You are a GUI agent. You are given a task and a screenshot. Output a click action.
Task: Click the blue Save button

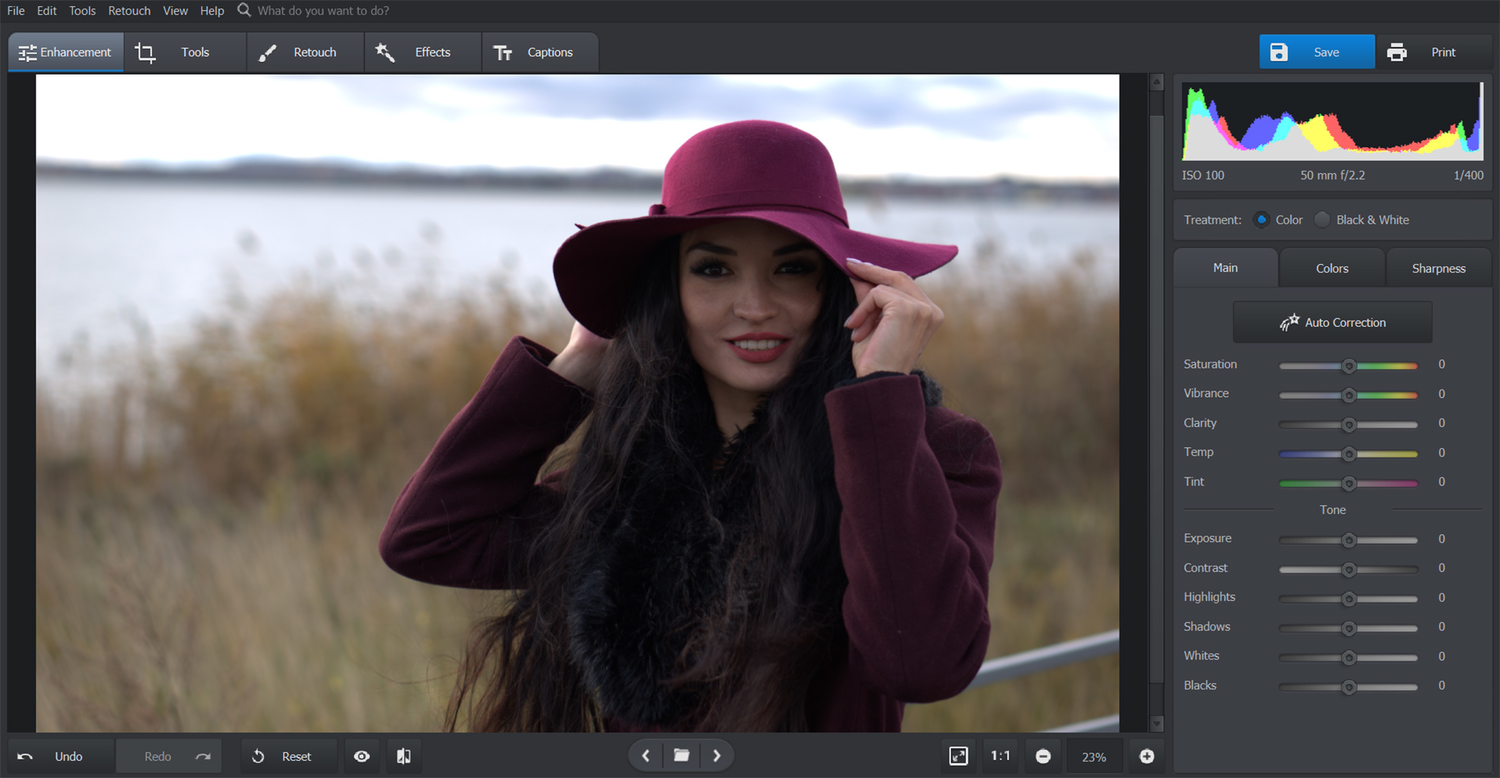1316,52
